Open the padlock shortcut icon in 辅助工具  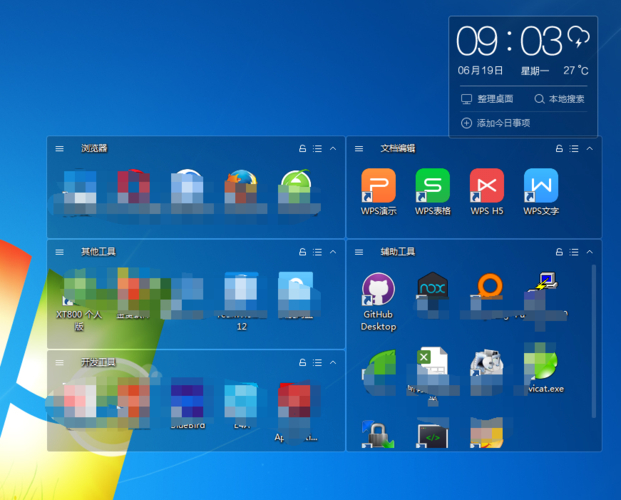(377, 435)
